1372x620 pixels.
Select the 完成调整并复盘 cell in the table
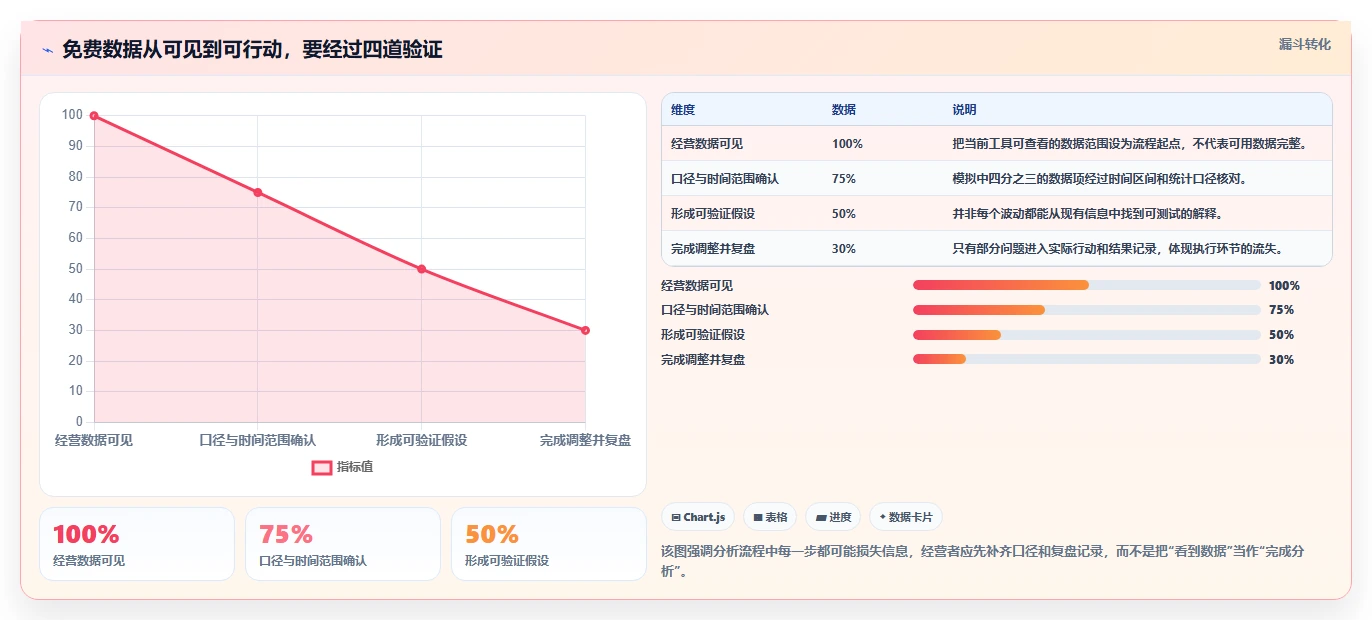point(713,249)
